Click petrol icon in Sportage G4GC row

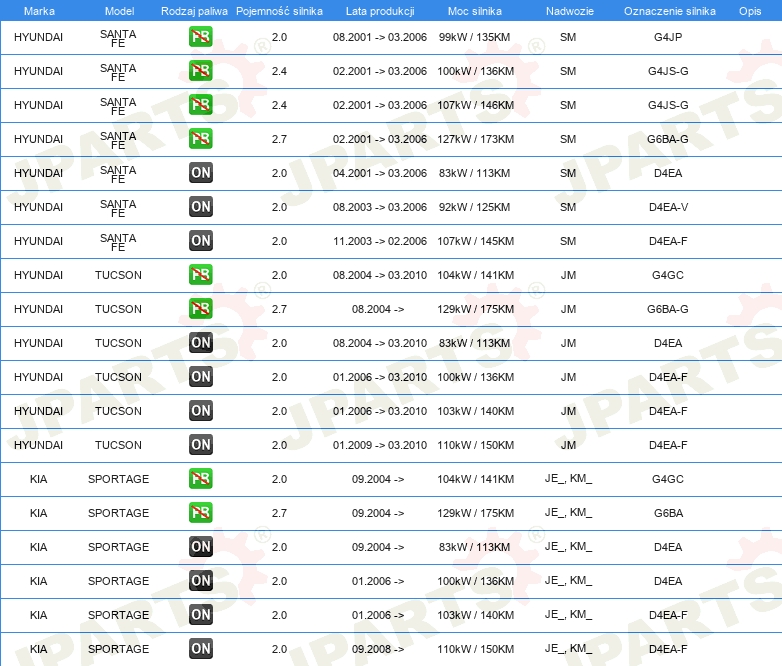pyautogui.click(x=200, y=478)
